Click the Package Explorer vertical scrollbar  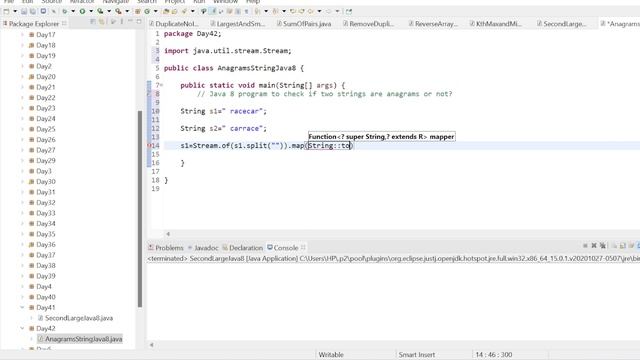(x=140, y=208)
